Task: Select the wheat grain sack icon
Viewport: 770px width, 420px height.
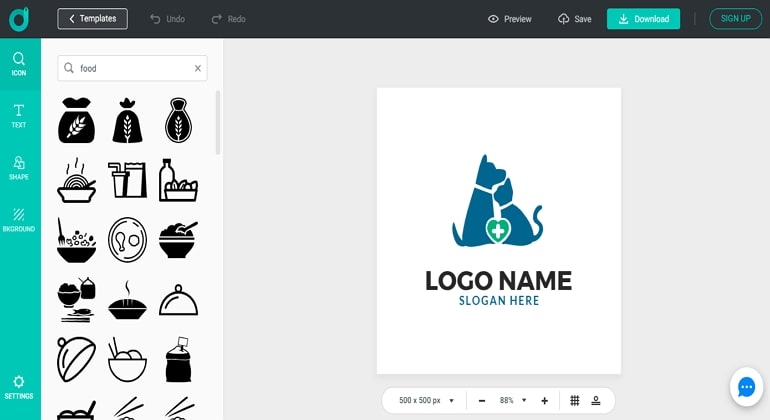Action: click(x=76, y=120)
